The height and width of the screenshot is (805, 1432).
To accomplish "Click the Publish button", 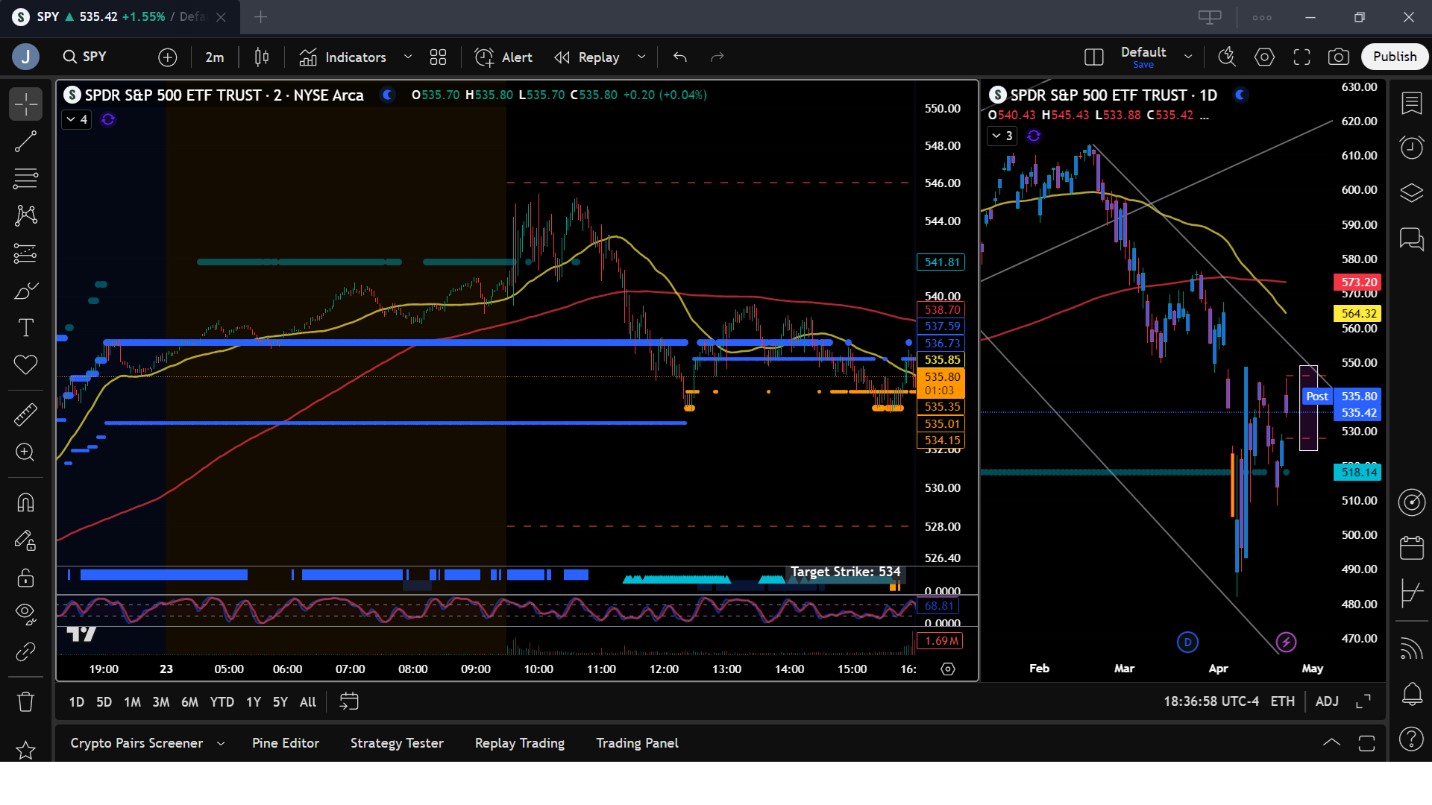I will pos(1395,57).
